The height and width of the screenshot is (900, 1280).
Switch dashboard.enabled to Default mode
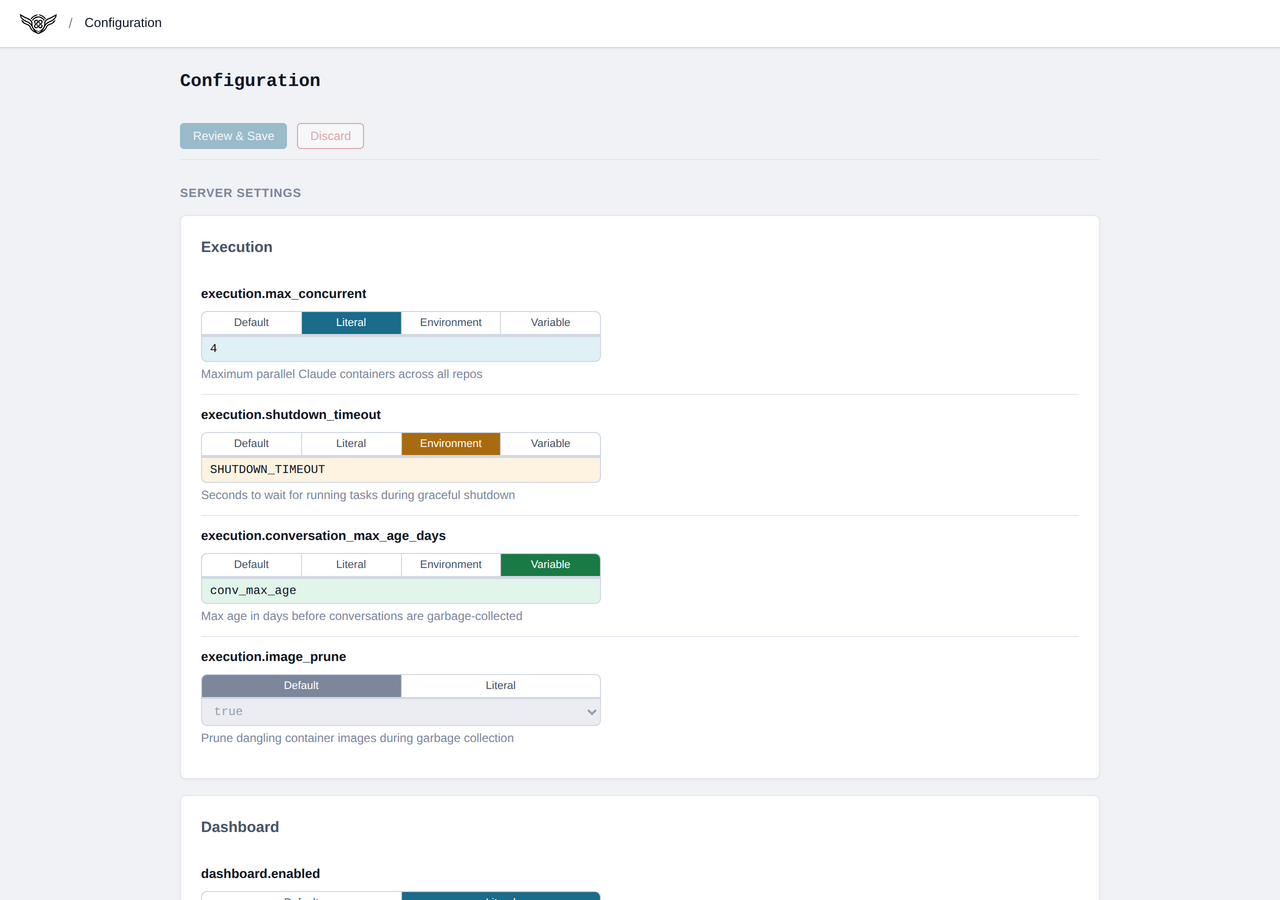point(300,896)
